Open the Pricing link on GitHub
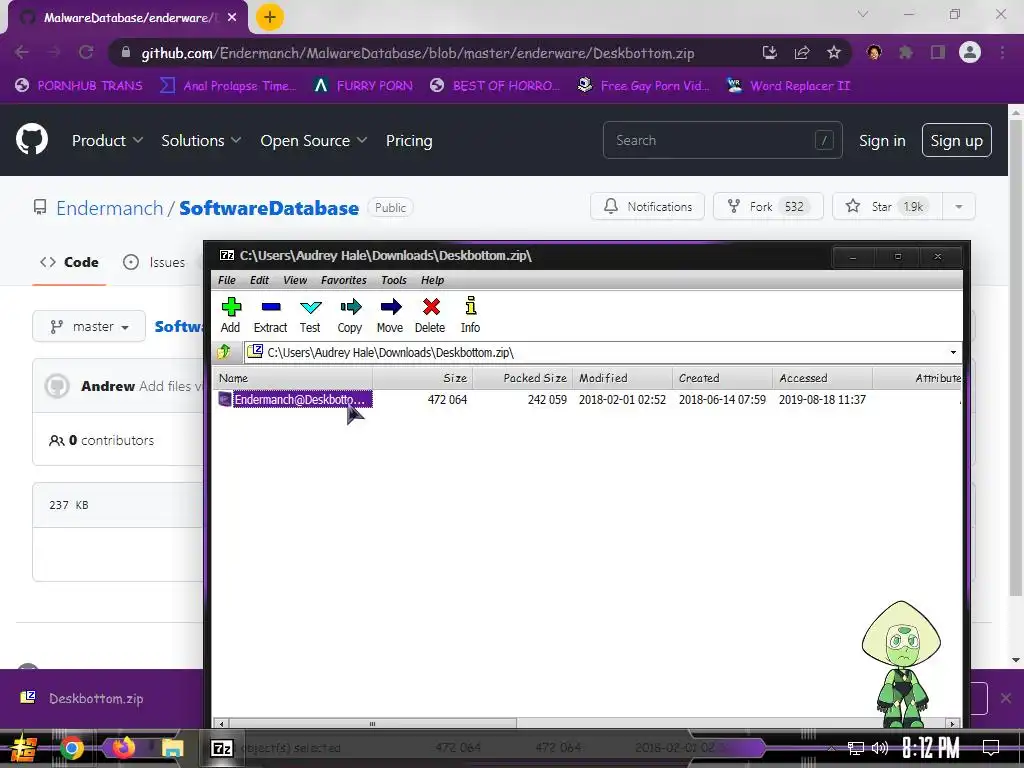This screenshot has height=768, width=1024. [x=409, y=140]
